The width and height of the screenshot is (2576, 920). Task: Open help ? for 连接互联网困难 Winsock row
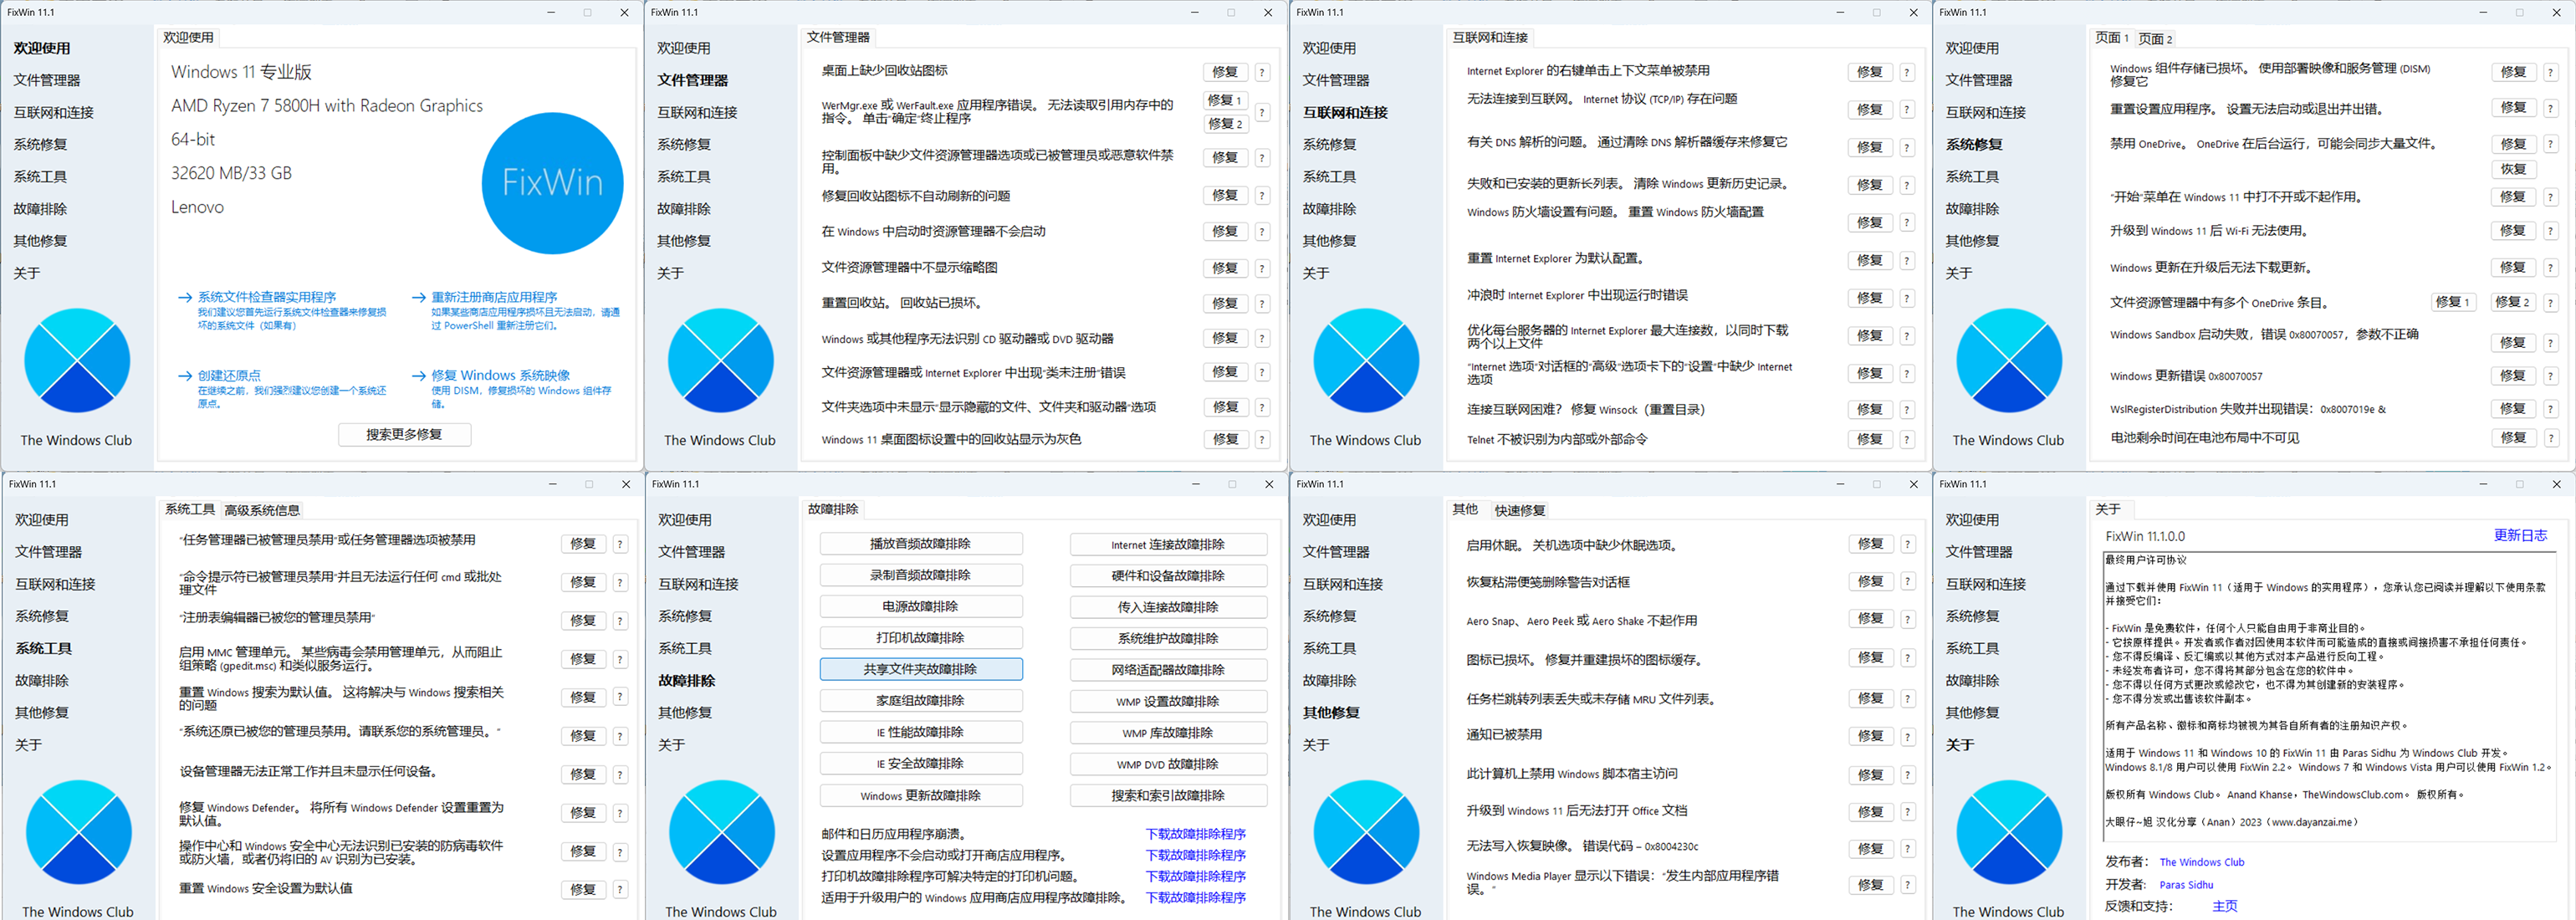pyautogui.click(x=1907, y=409)
